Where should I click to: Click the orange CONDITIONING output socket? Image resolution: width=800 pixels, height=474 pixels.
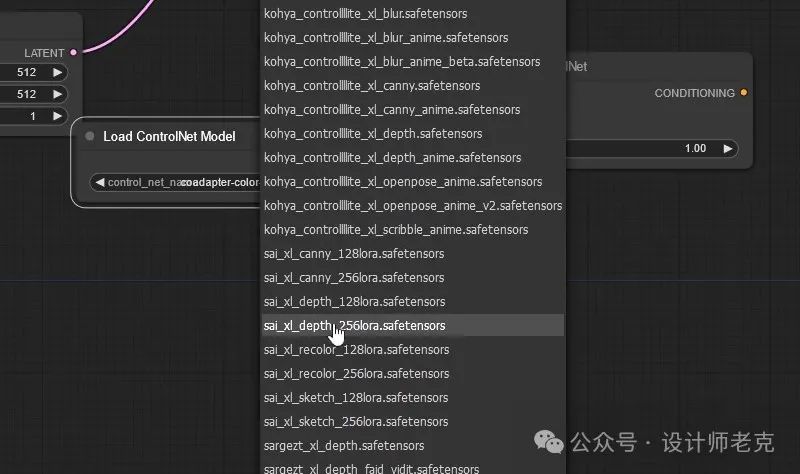pos(744,92)
